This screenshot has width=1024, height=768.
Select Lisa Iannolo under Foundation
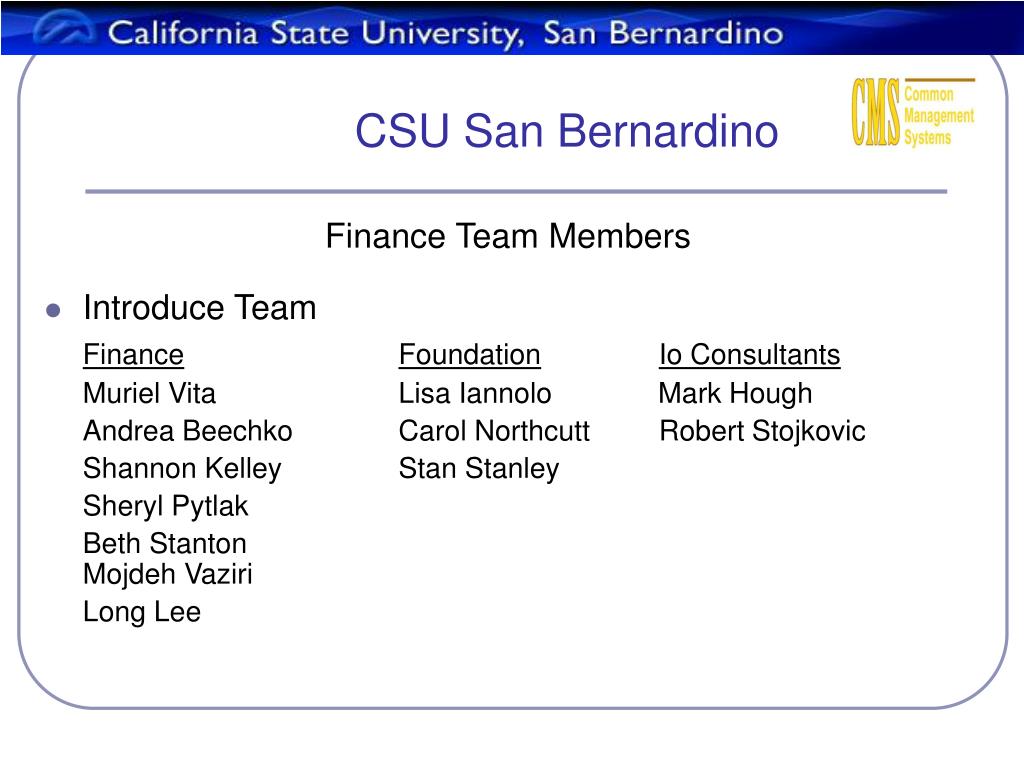click(x=475, y=393)
